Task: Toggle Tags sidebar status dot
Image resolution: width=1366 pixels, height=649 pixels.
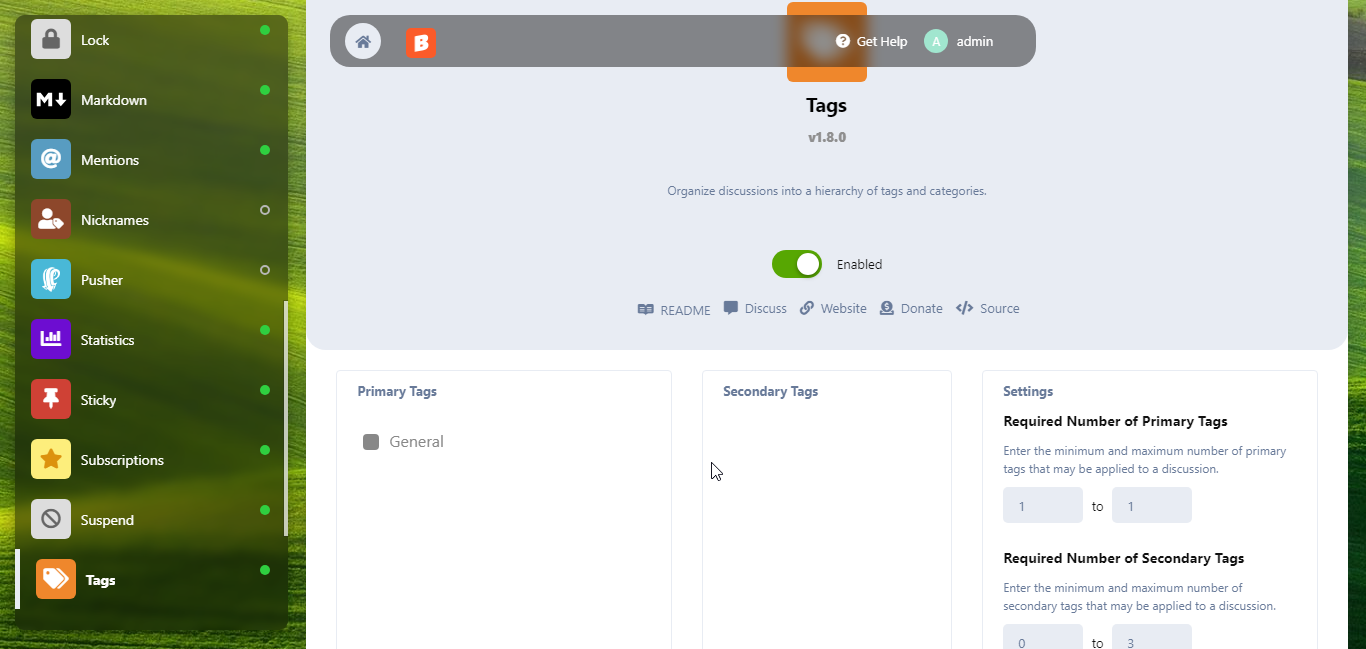Action: click(265, 570)
